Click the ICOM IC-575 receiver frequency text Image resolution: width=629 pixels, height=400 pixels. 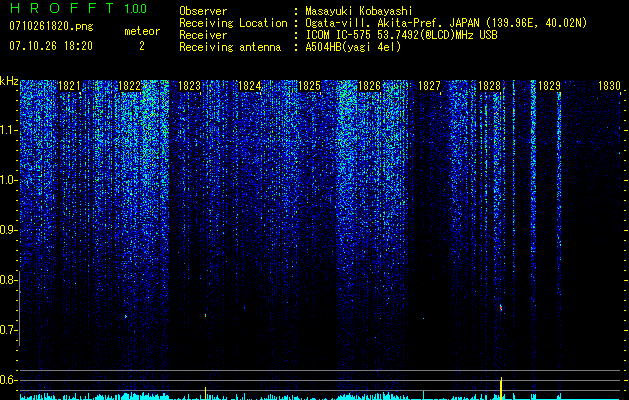pos(401,35)
